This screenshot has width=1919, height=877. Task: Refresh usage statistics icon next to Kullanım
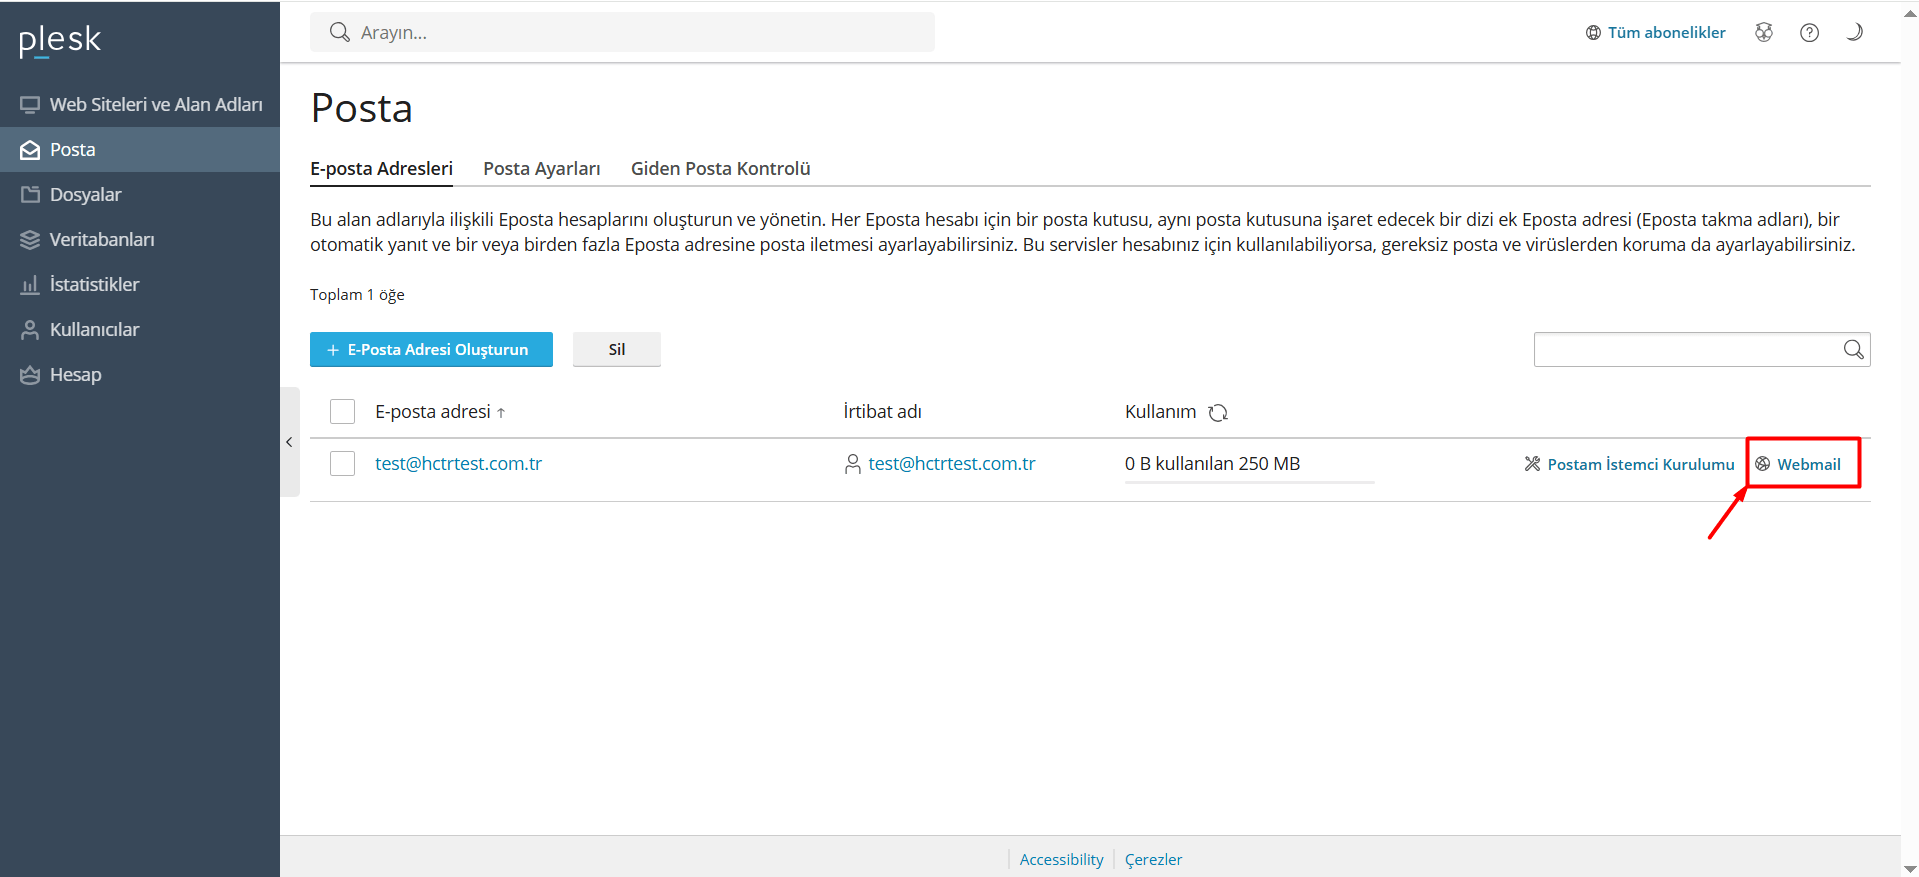point(1218,412)
